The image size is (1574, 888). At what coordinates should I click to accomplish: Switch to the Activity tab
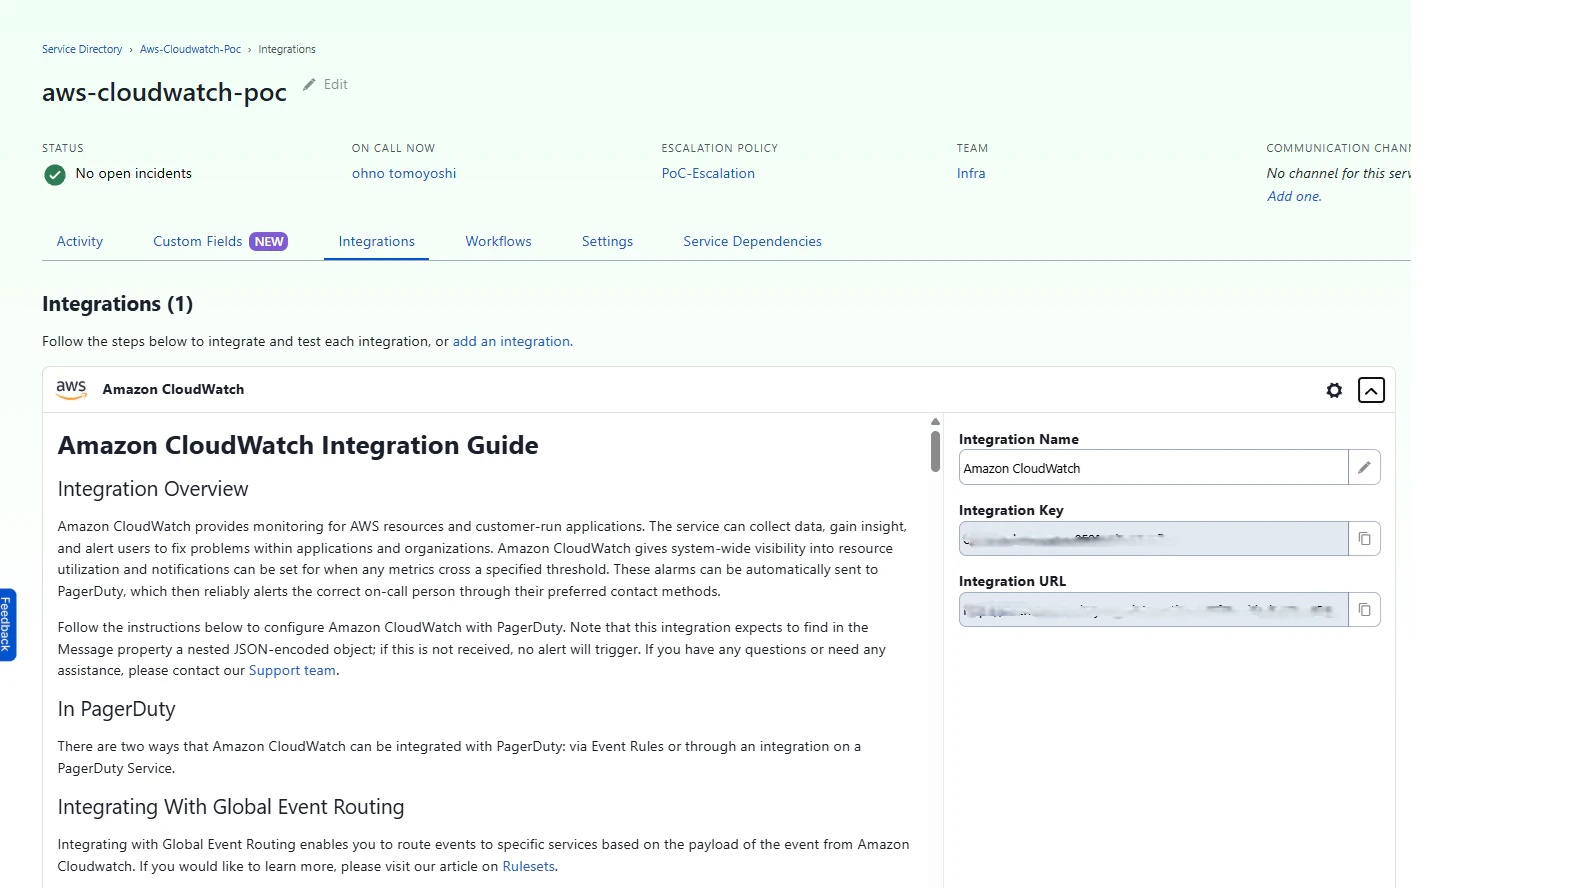[80, 242]
